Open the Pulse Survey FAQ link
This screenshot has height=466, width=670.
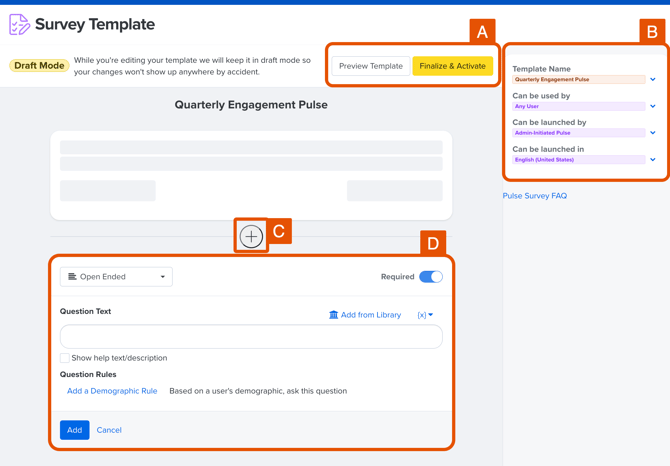click(535, 196)
